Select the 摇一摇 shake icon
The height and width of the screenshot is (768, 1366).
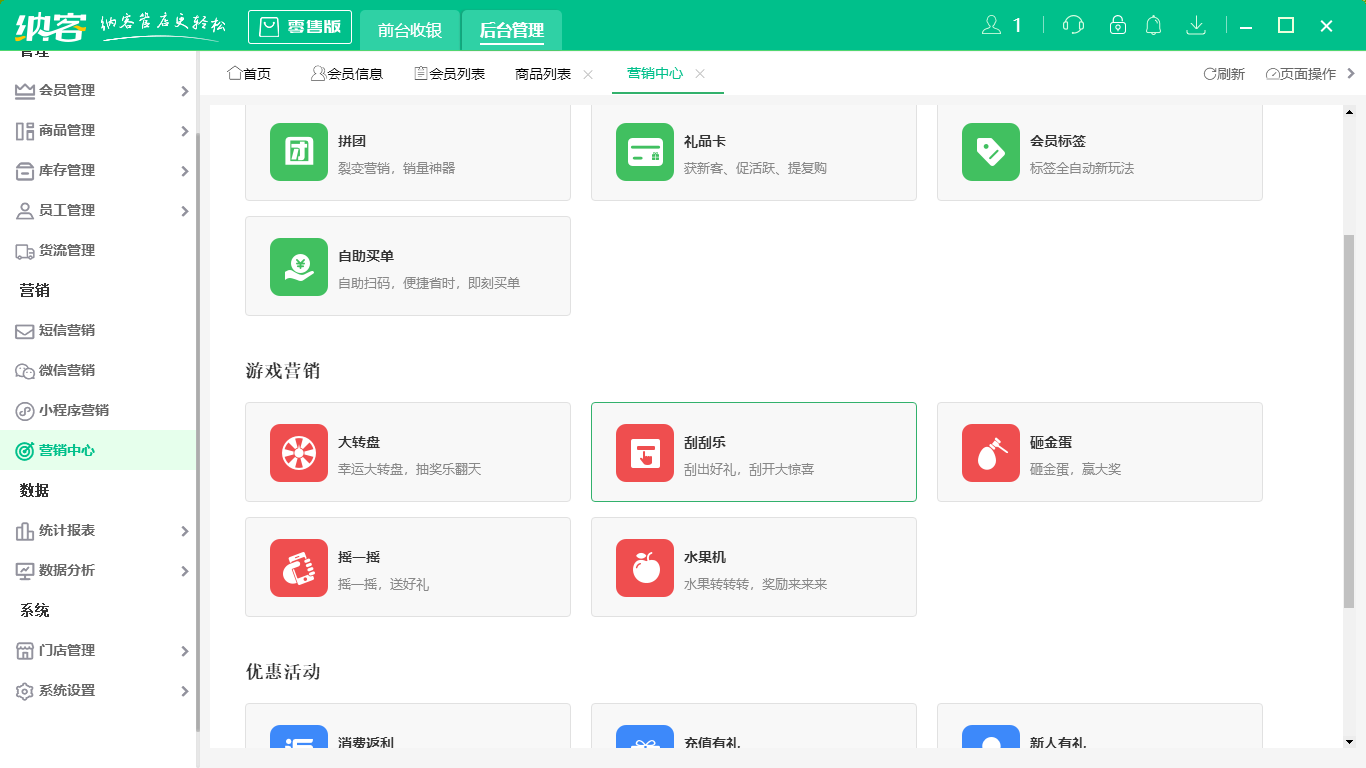298,567
